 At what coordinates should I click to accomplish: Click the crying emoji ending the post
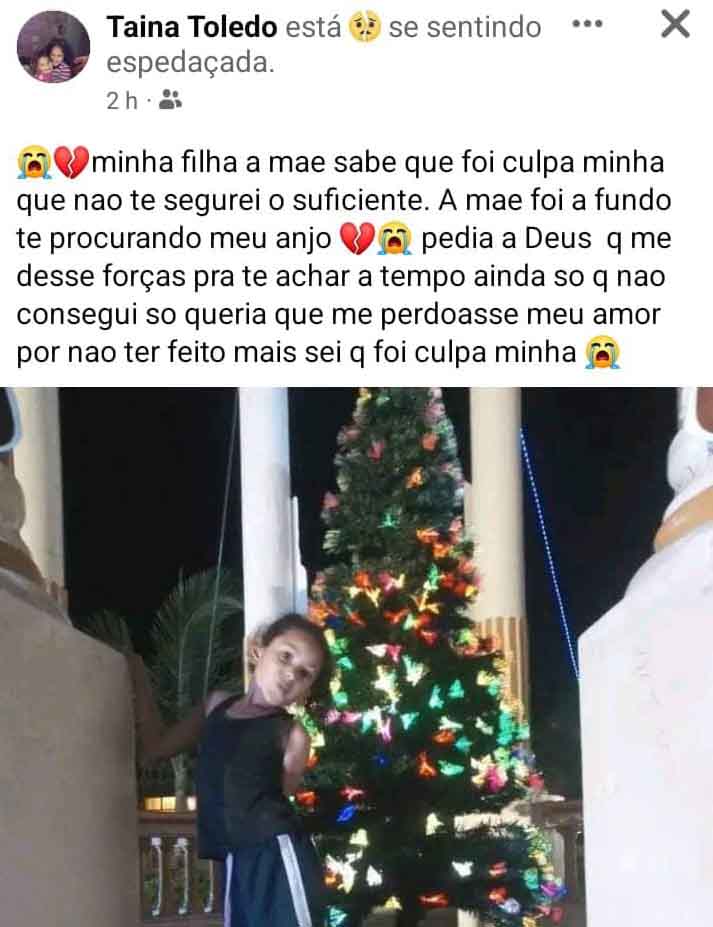[x=602, y=352]
